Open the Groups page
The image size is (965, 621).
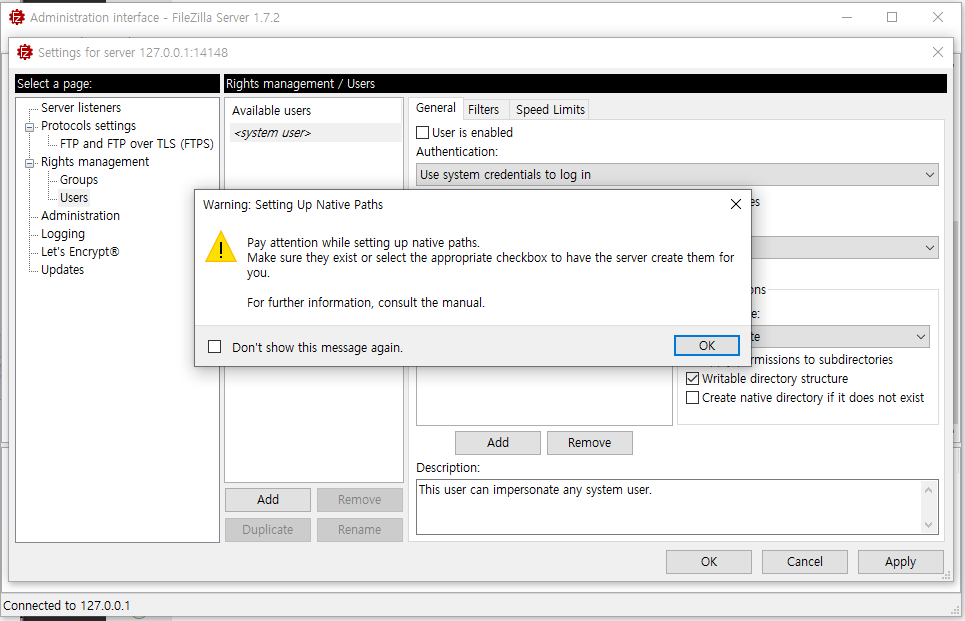(79, 180)
